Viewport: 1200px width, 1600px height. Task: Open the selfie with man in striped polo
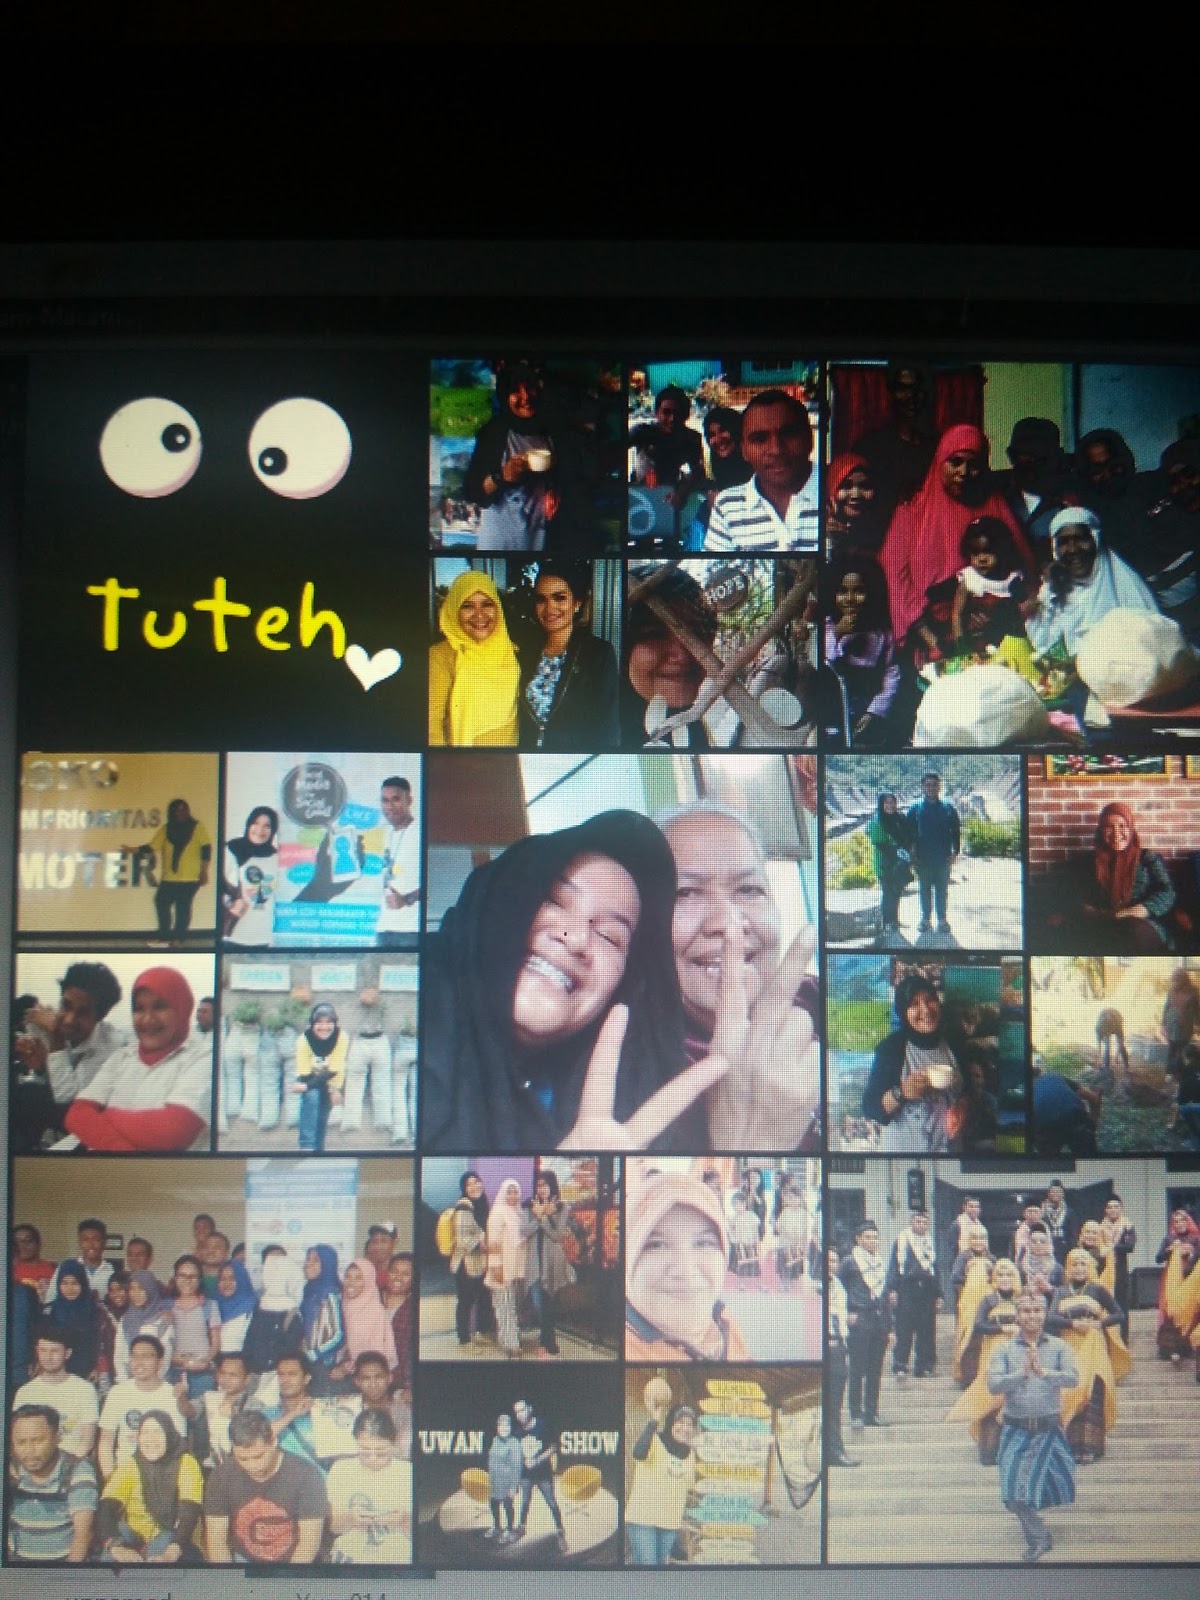(x=724, y=457)
